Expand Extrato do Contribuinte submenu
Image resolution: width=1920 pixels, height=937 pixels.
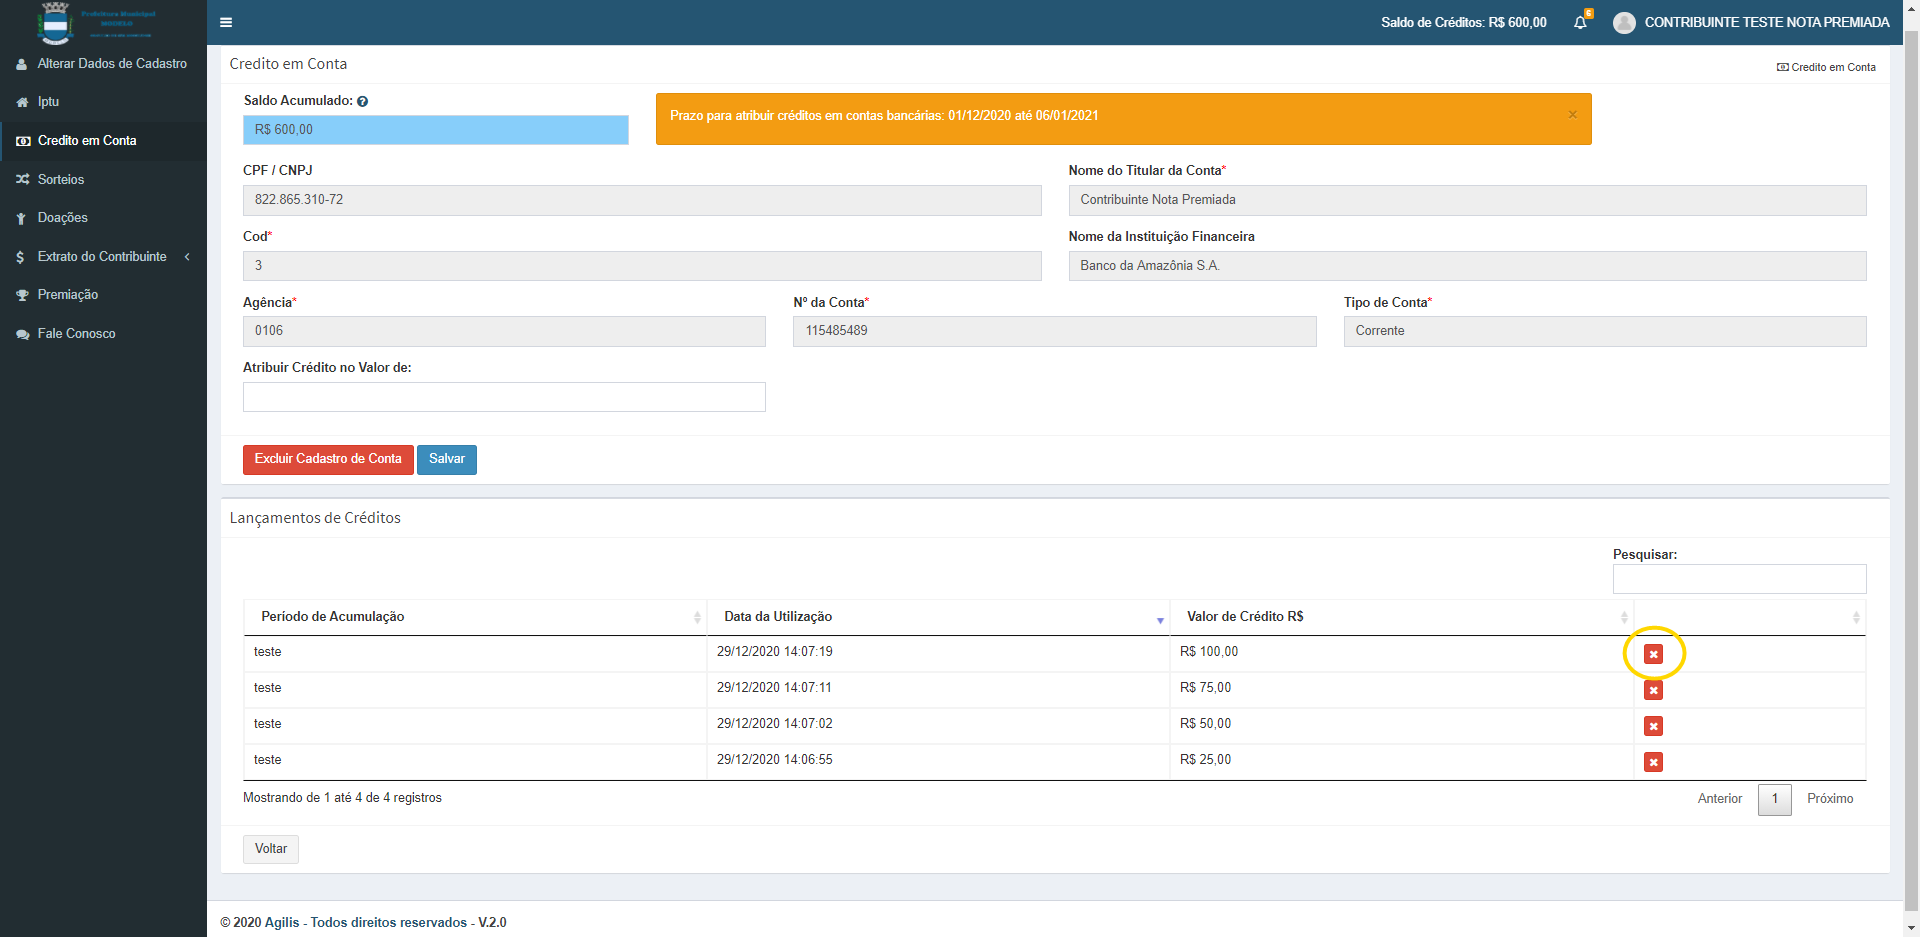pyautogui.click(x=102, y=257)
